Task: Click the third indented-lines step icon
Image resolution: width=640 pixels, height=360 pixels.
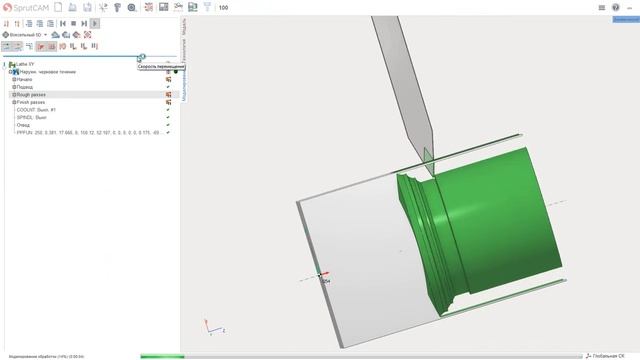Action: tap(51, 24)
